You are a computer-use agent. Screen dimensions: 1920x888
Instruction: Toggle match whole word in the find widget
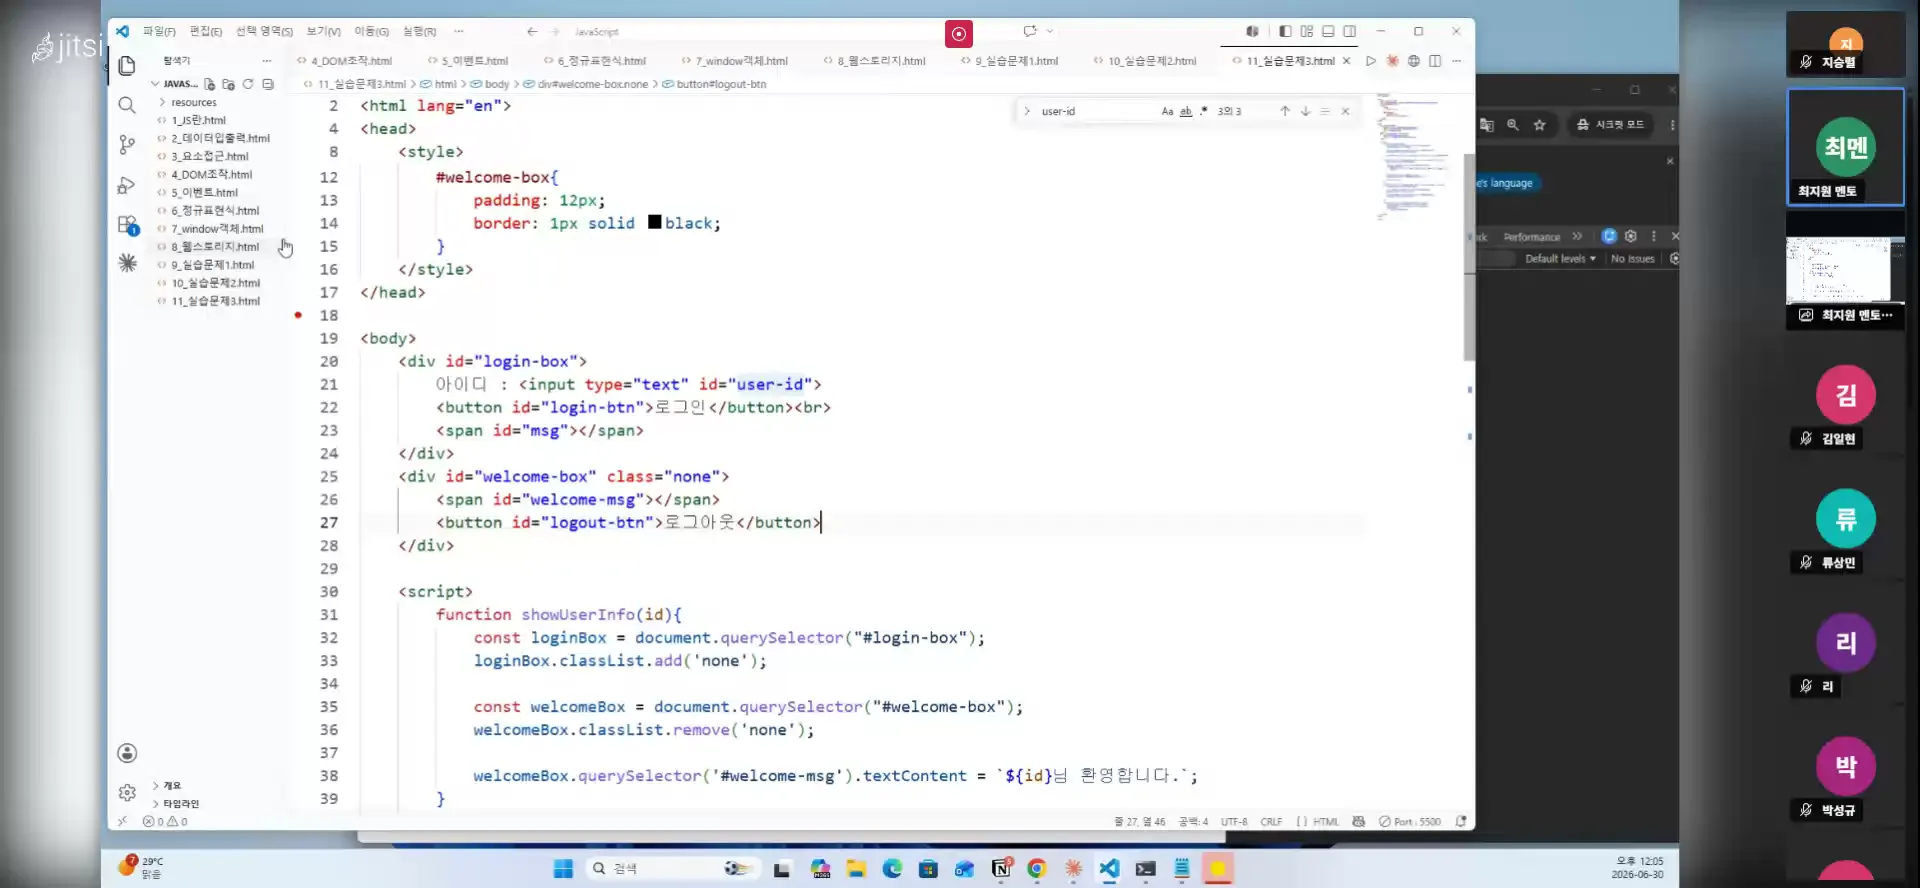(1186, 111)
